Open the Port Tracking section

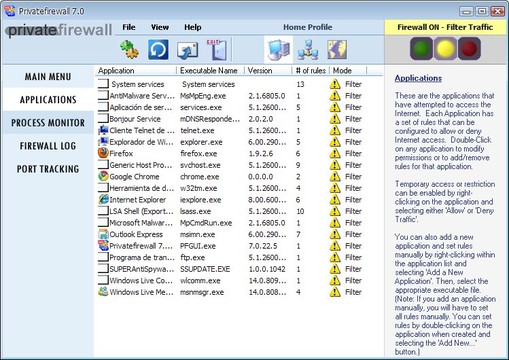tap(48, 169)
